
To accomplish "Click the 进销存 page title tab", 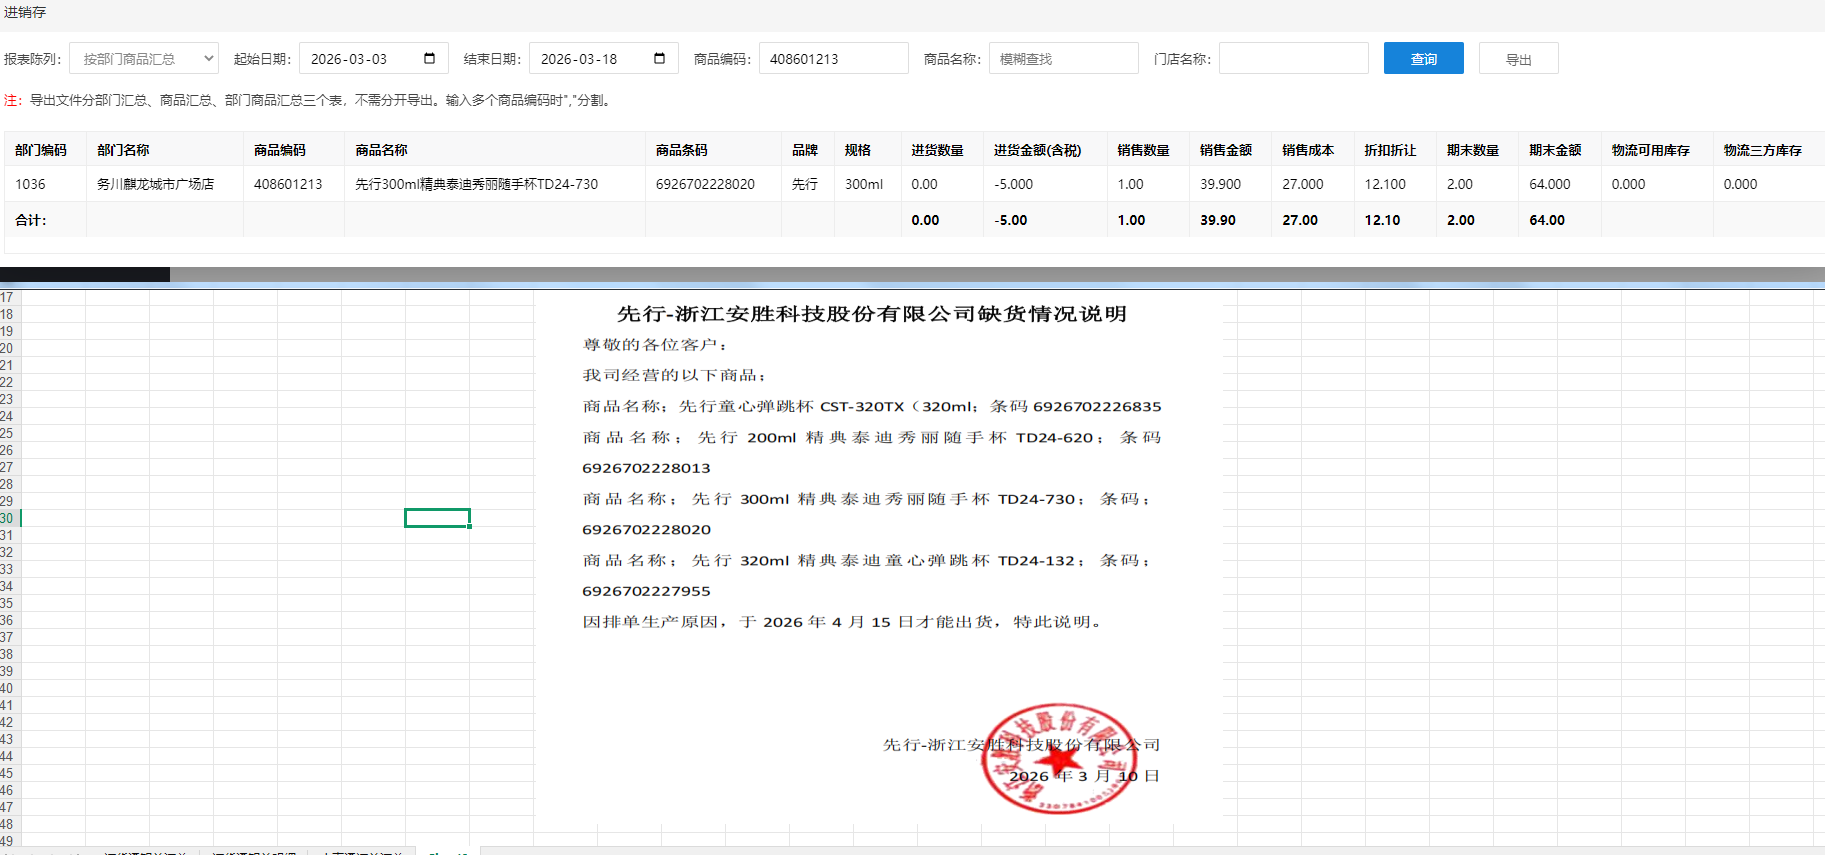I will (x=25, y=12).
